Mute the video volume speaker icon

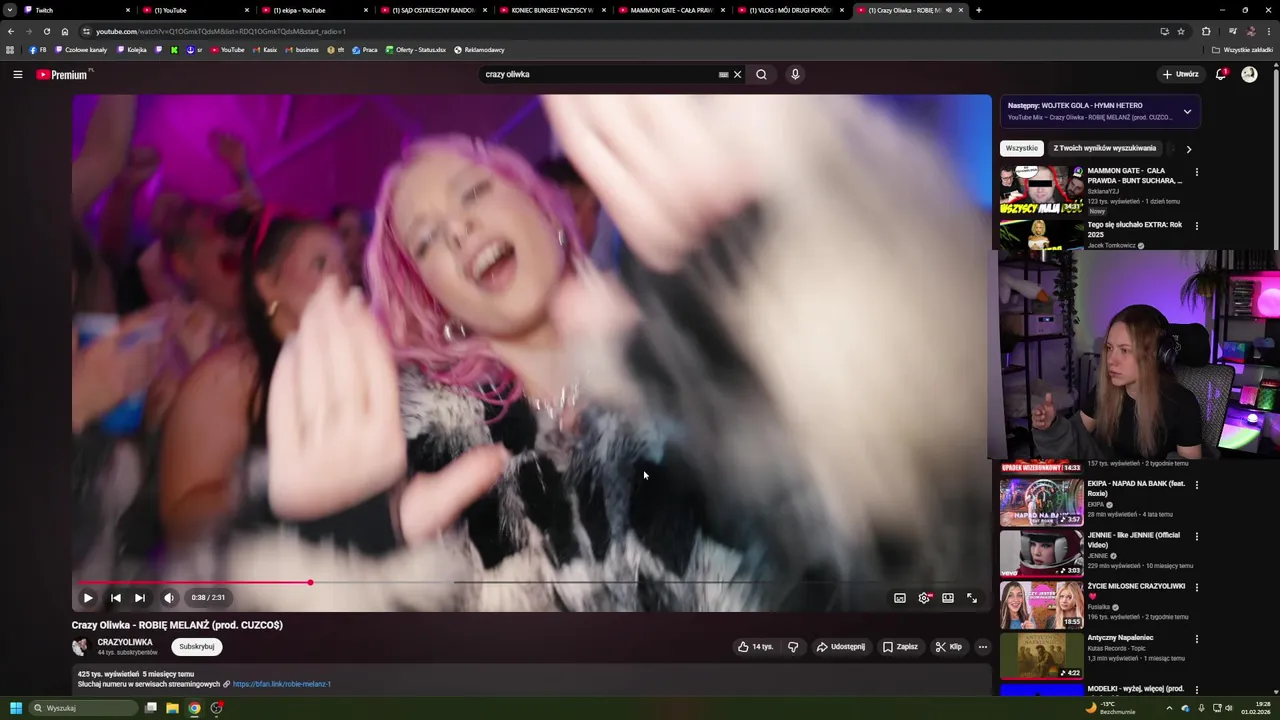pyautogui.click(x=169, y=598)
